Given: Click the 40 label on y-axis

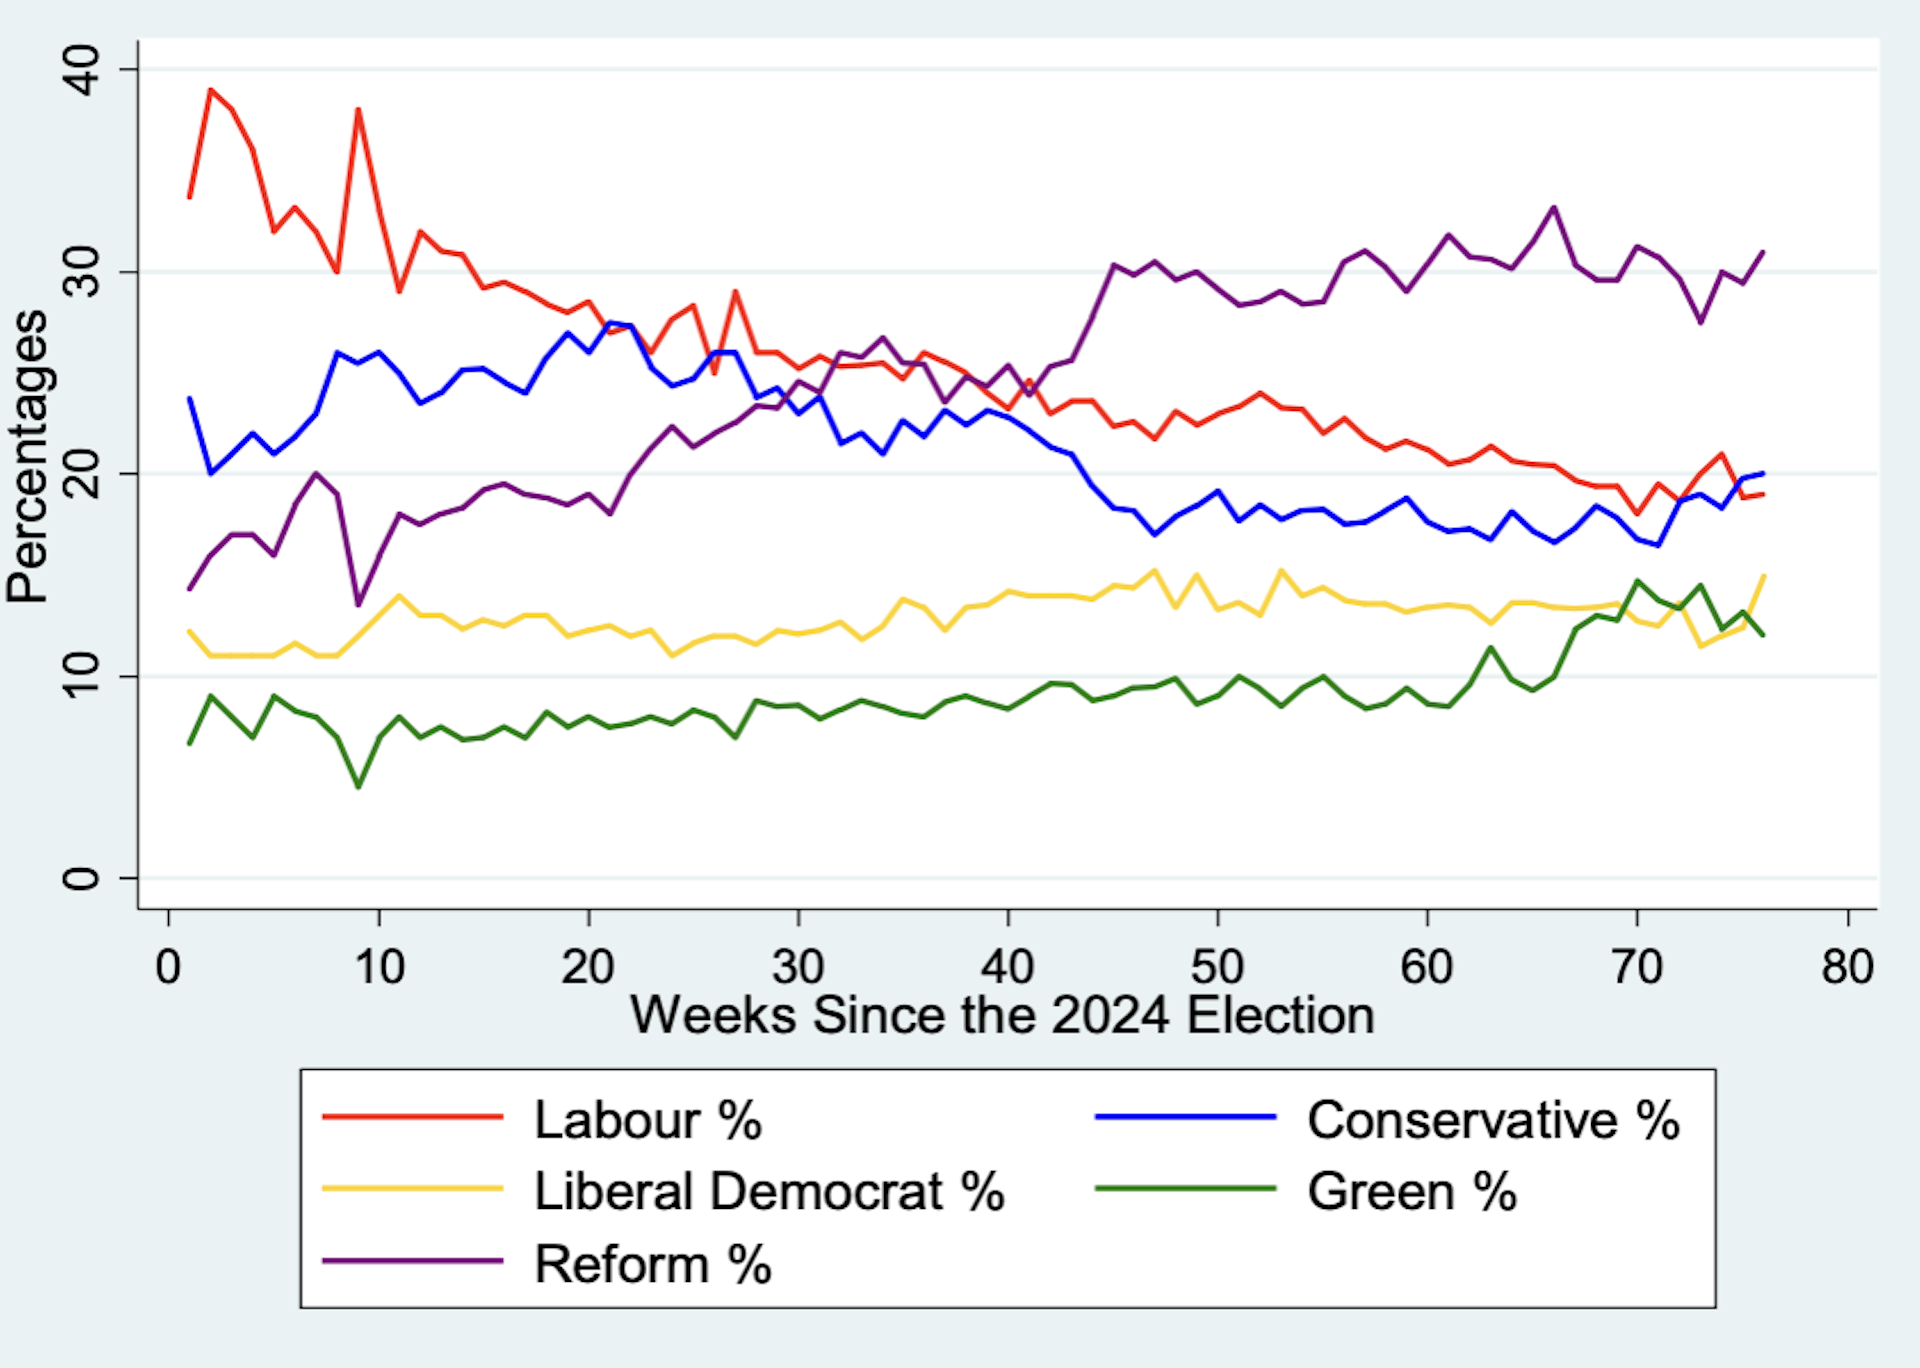Looking at the screenshot, I should (82, 69).
